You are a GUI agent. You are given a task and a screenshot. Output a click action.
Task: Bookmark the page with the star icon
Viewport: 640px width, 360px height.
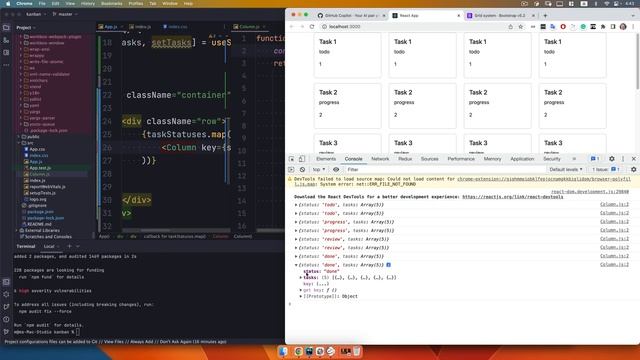pyautogui.click(x=521, y=27)
